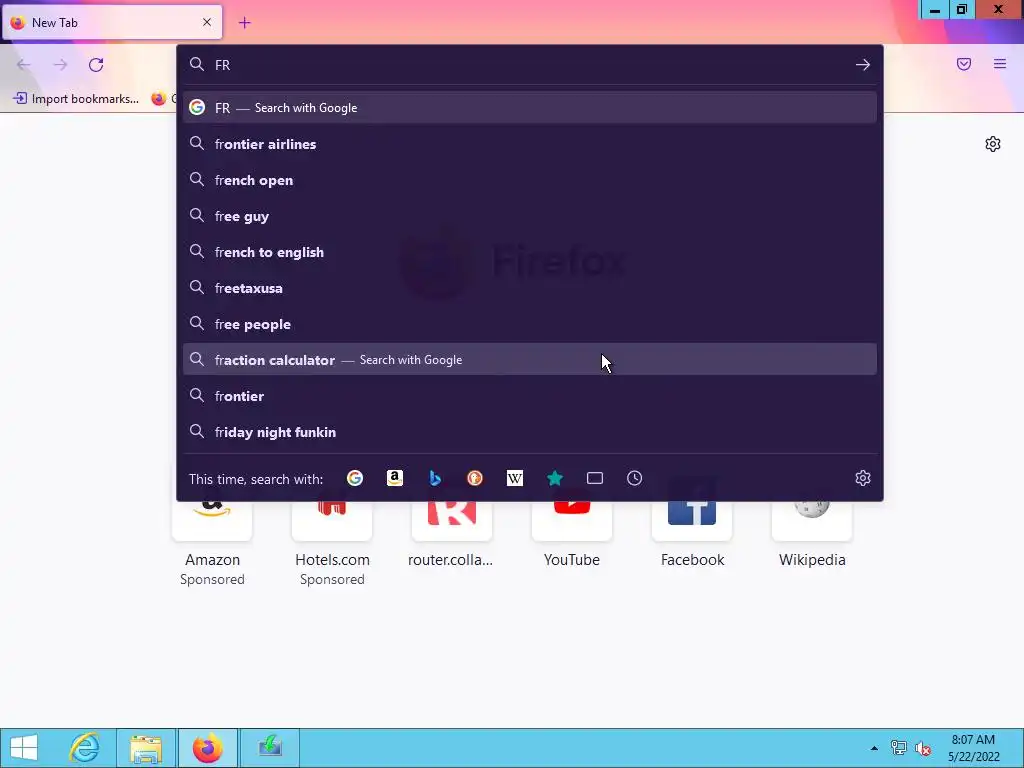Click Firefox icon in taskbar
1024x768 pixels.
[208, 748]
